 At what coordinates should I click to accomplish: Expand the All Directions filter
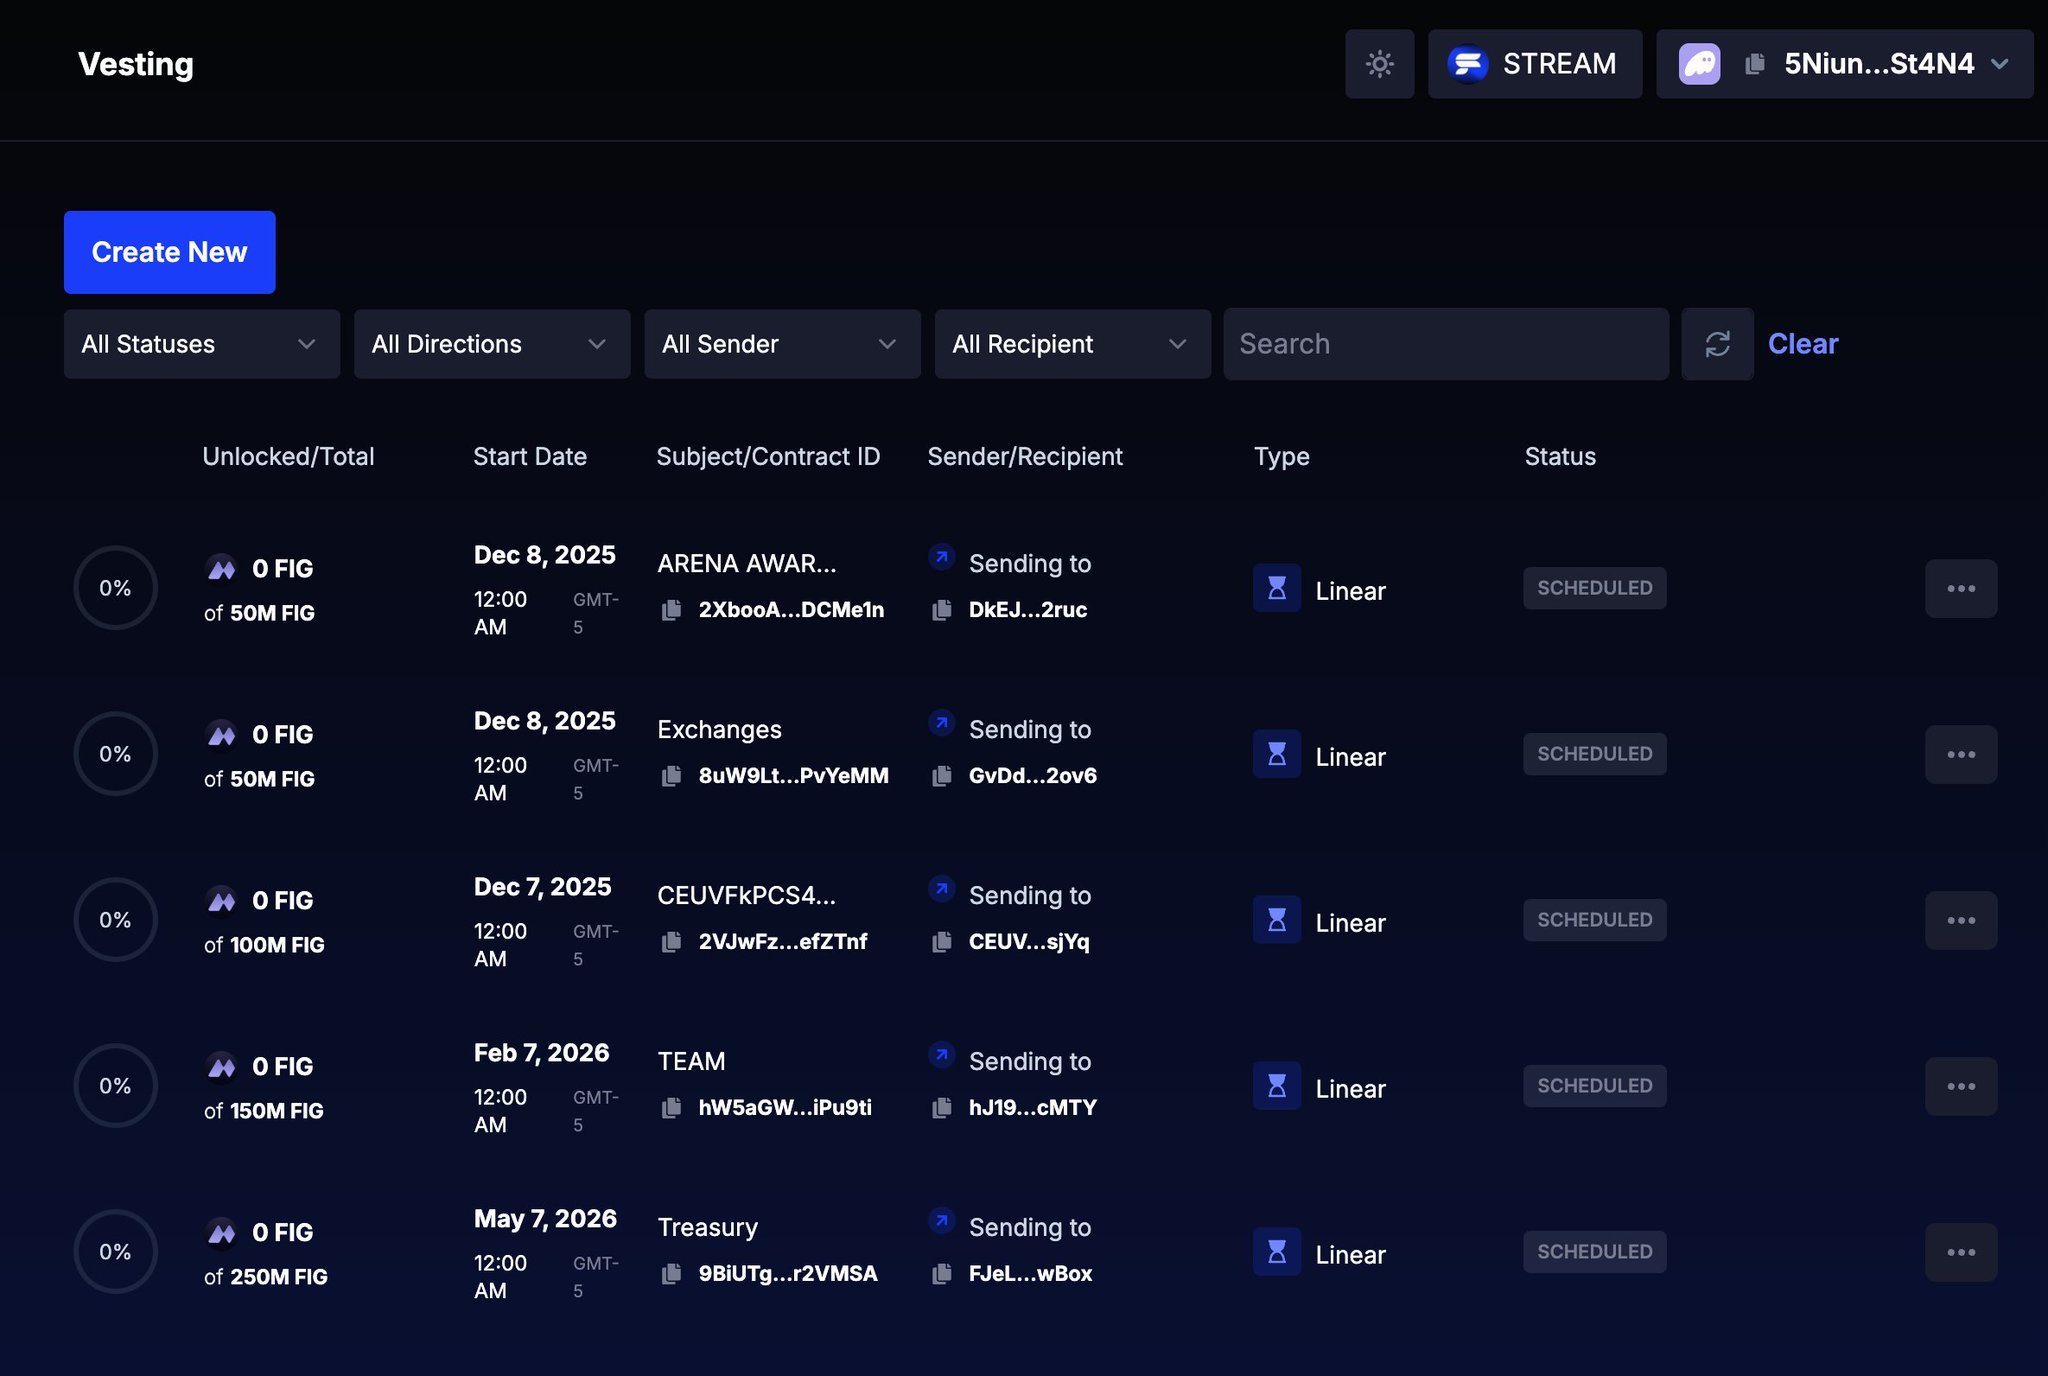coord(491,344)
